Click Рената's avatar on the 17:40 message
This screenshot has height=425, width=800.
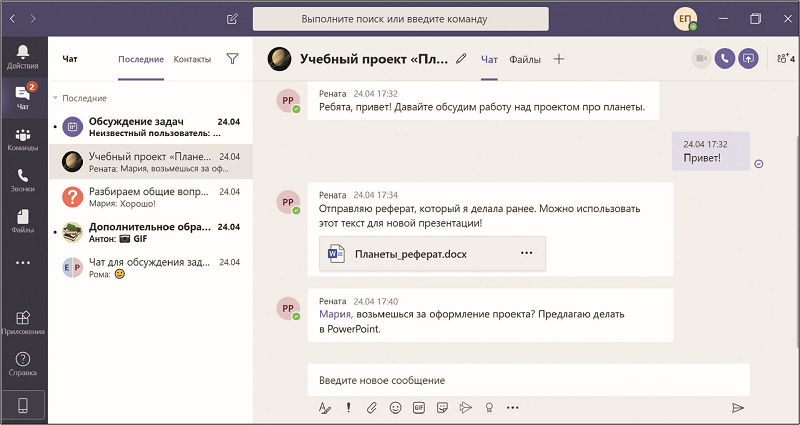tap(288, 309)
